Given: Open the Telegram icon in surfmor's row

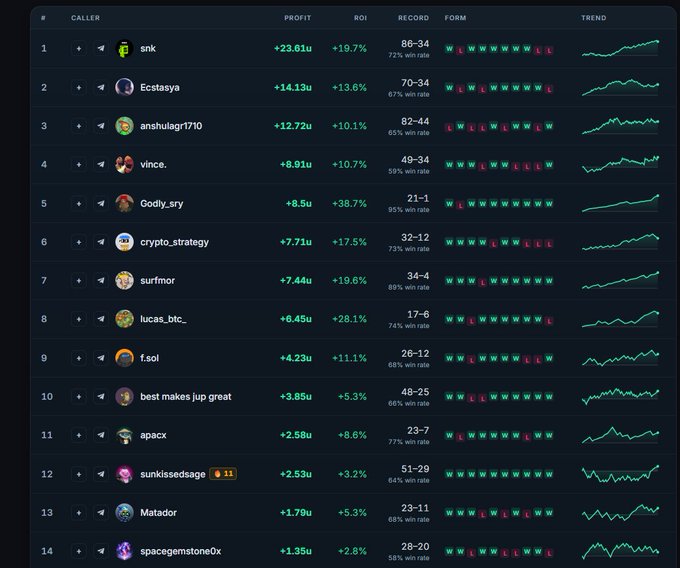Looking at the screenshot, I should (101, 281).
